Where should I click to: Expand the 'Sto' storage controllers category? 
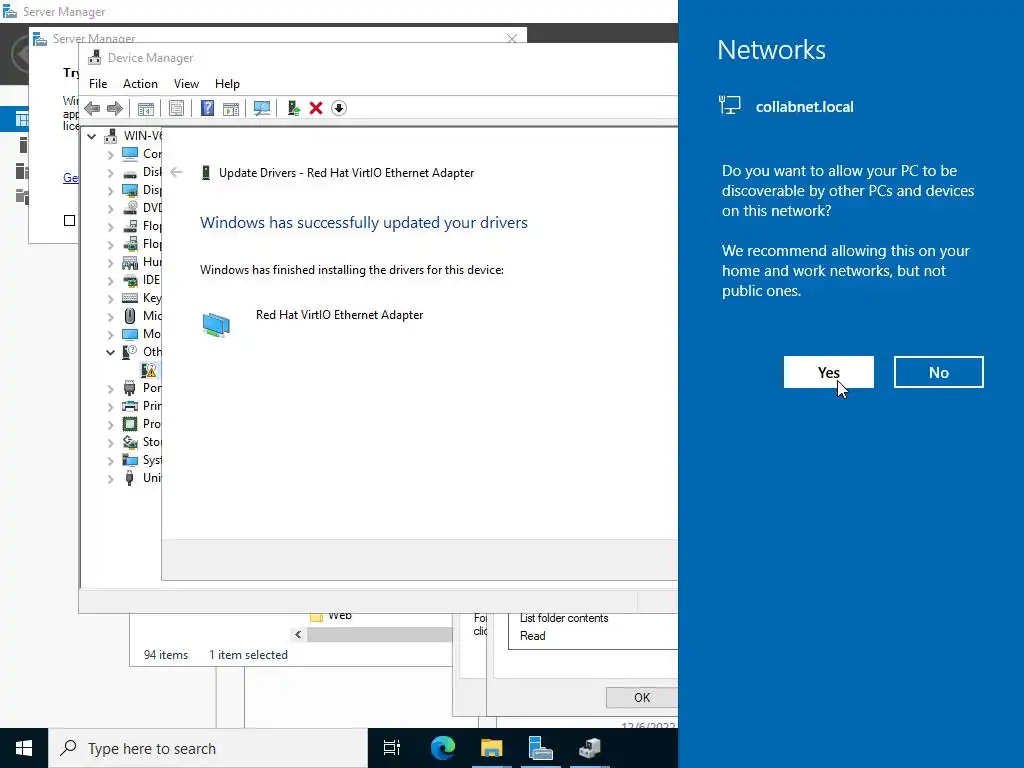point(110,443)
